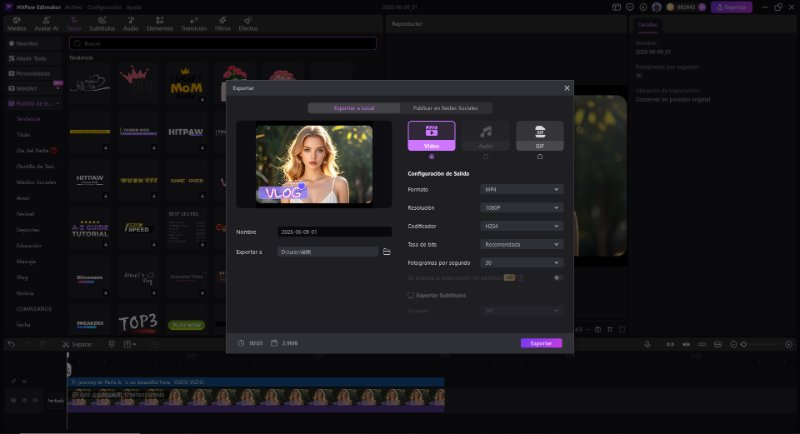The height and width of the screenshot is (434, 800).
Task: Click the layout icon in title bar
Action: click(616, 7)
